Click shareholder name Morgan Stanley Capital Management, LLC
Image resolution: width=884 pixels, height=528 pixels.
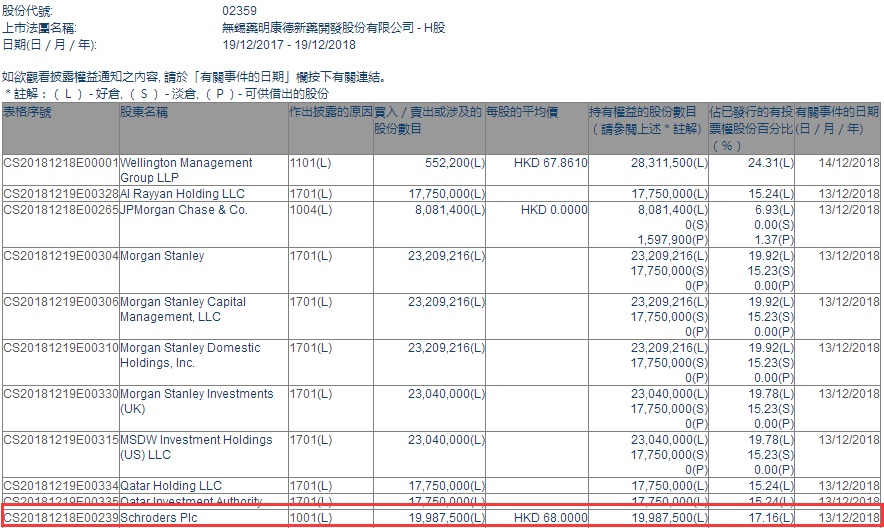183,309
